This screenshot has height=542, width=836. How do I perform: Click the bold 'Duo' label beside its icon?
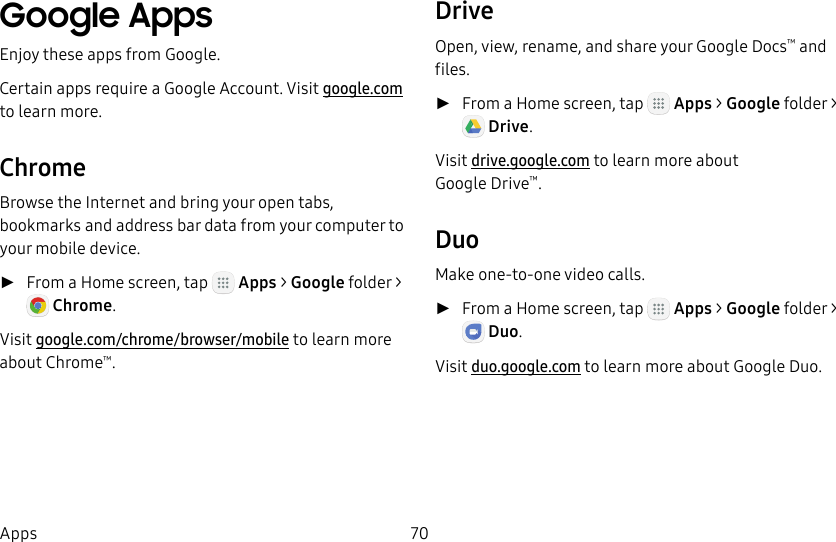[503, 331]
